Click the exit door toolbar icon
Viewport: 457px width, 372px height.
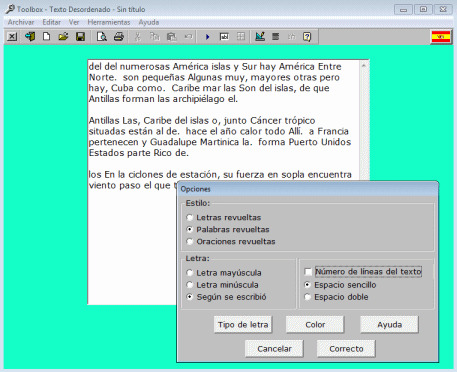coord(30,37)
